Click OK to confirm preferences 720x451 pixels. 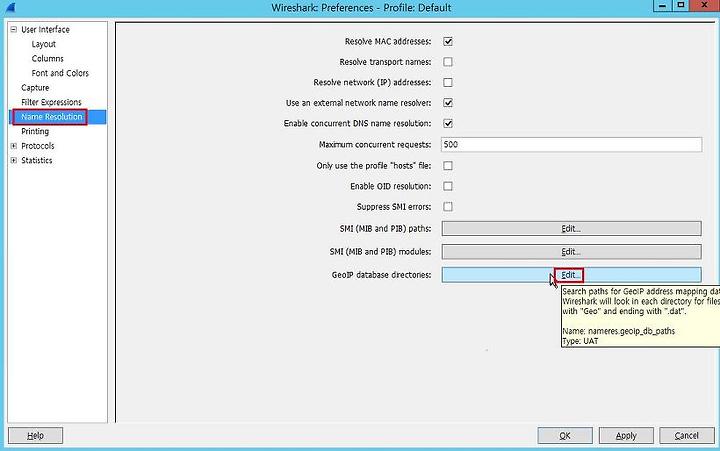click(565, 435)
